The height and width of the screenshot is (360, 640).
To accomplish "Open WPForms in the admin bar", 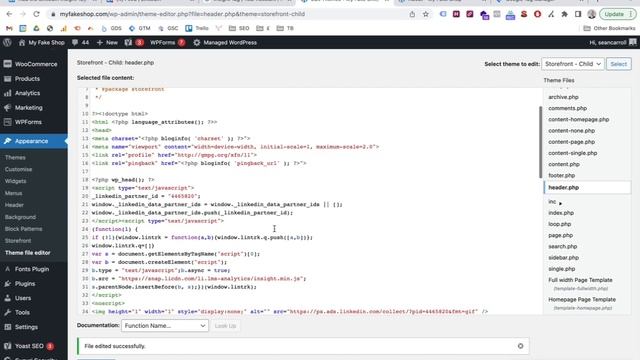I will [x=167, y=42].
